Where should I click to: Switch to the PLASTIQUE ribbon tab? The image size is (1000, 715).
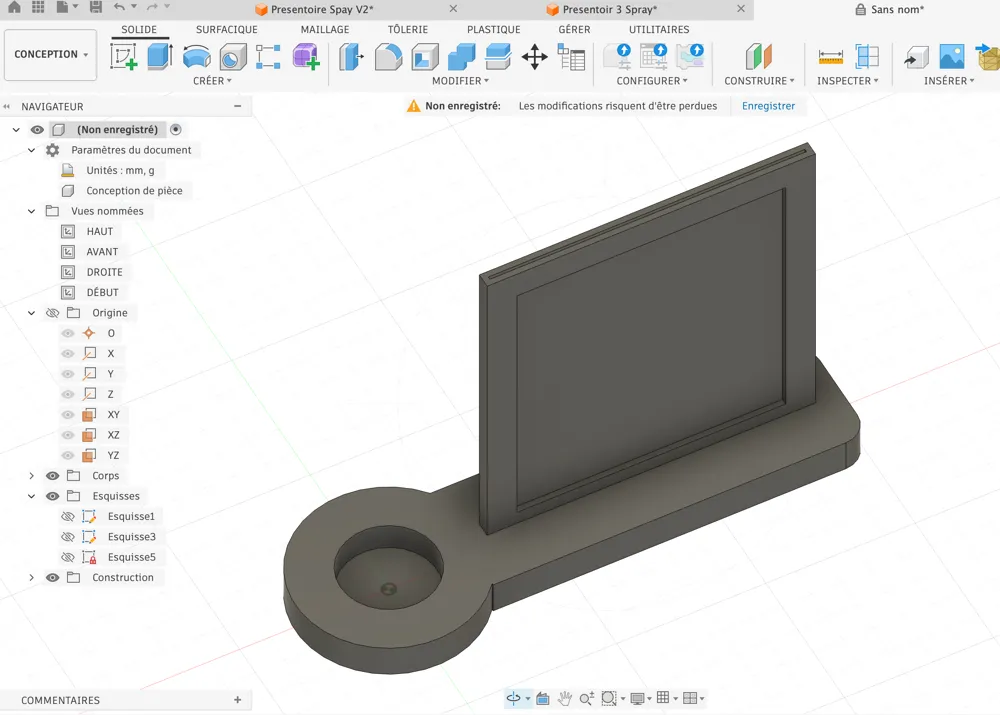[x=494, y=29]
